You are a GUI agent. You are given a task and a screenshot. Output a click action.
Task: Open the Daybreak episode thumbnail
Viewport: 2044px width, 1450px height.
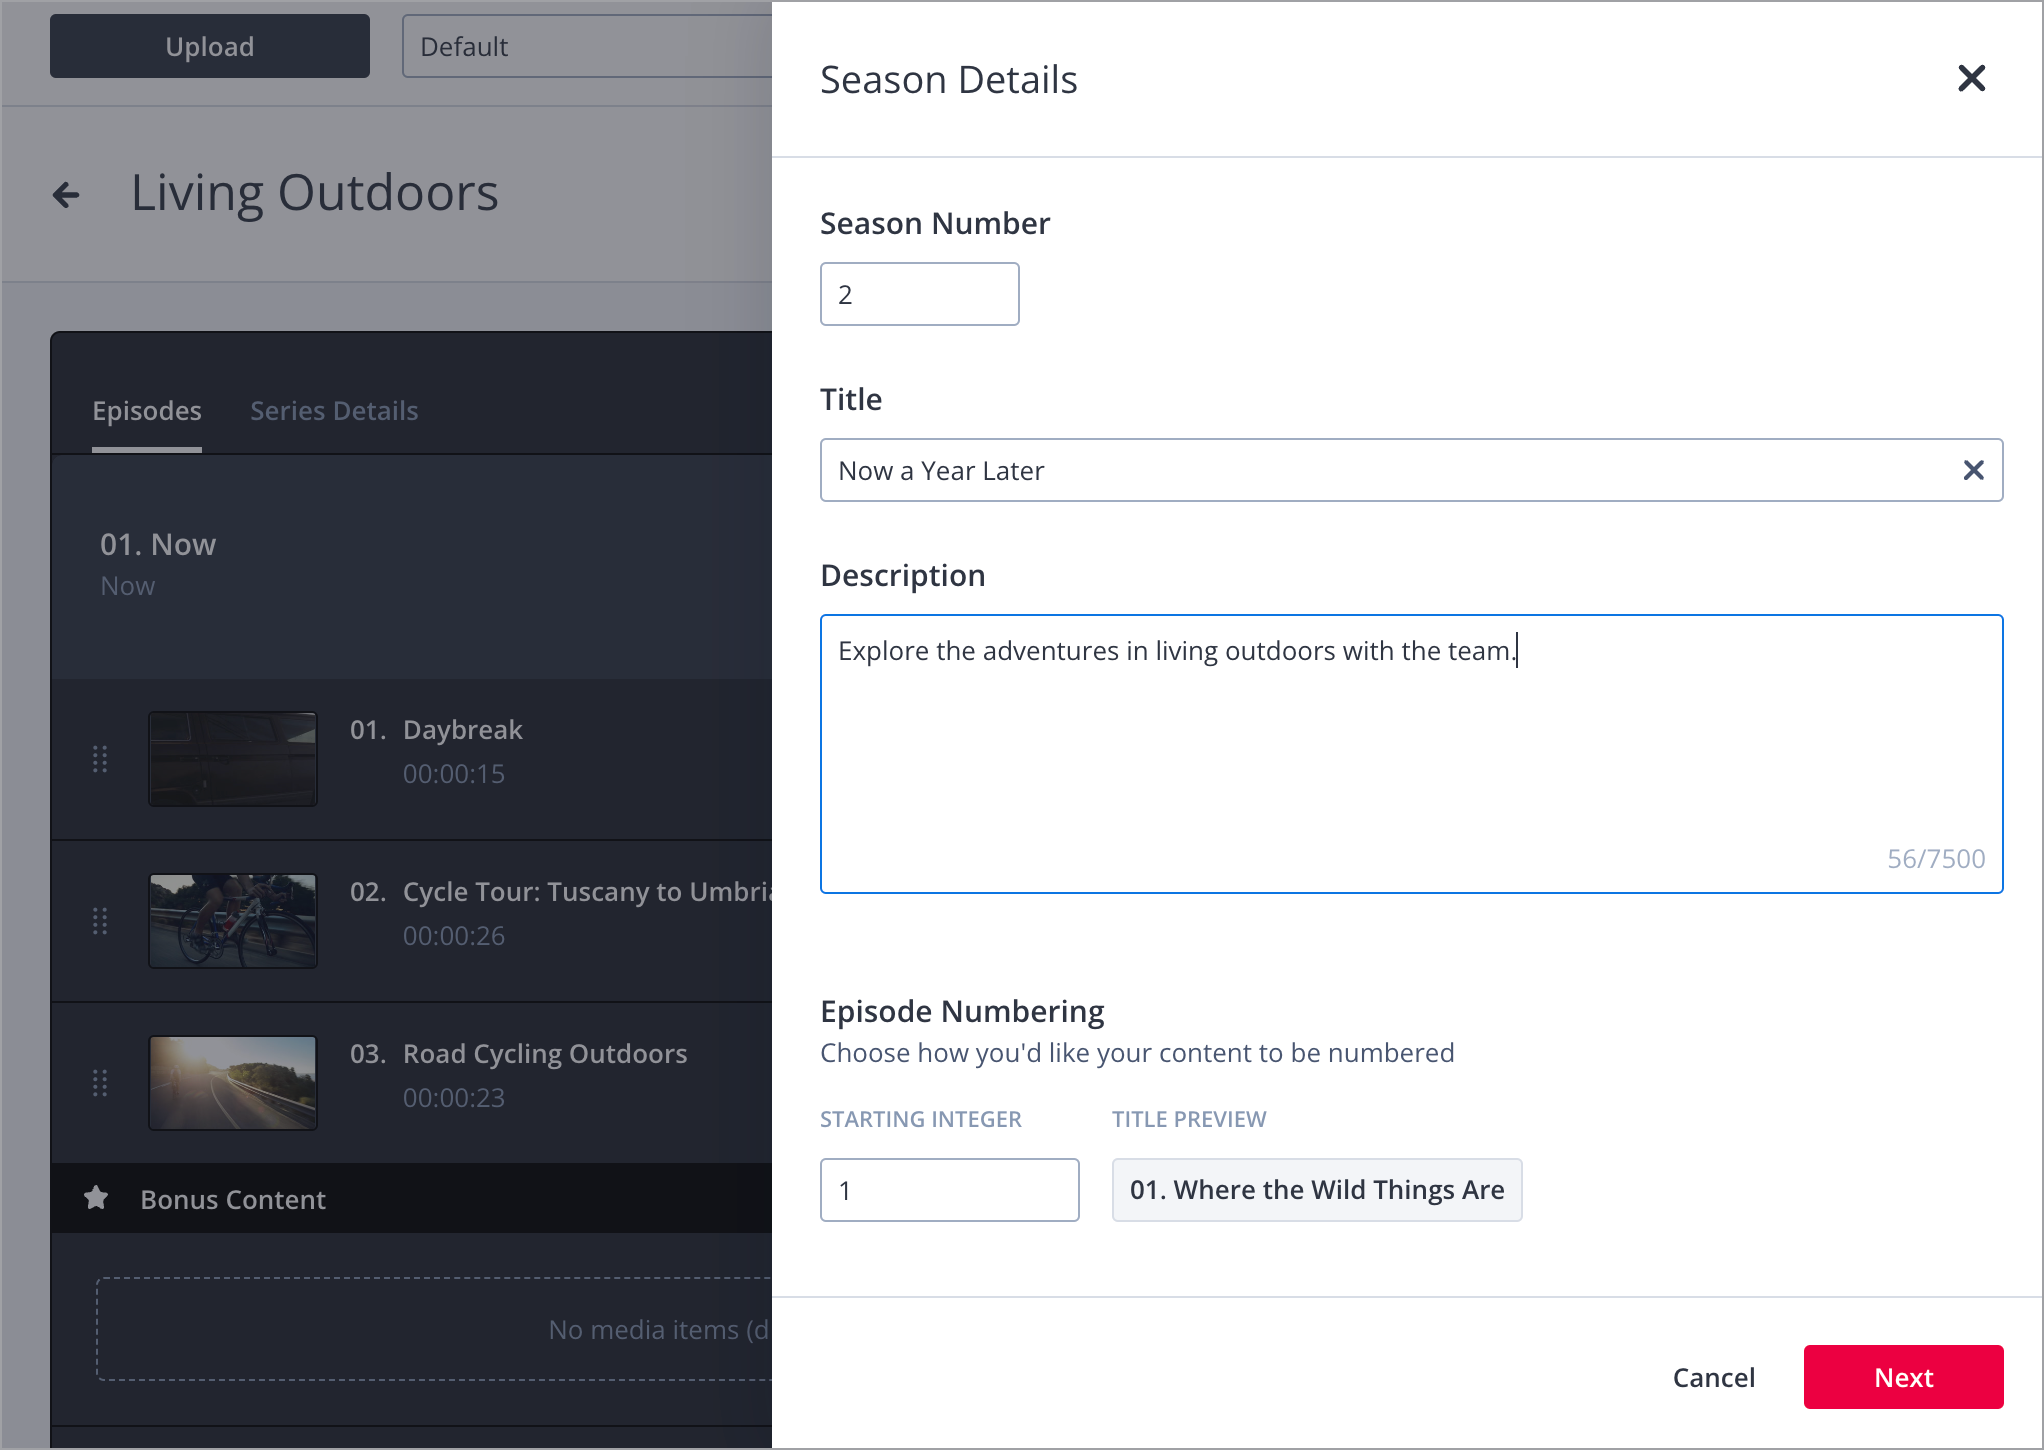tap(233, 759)
